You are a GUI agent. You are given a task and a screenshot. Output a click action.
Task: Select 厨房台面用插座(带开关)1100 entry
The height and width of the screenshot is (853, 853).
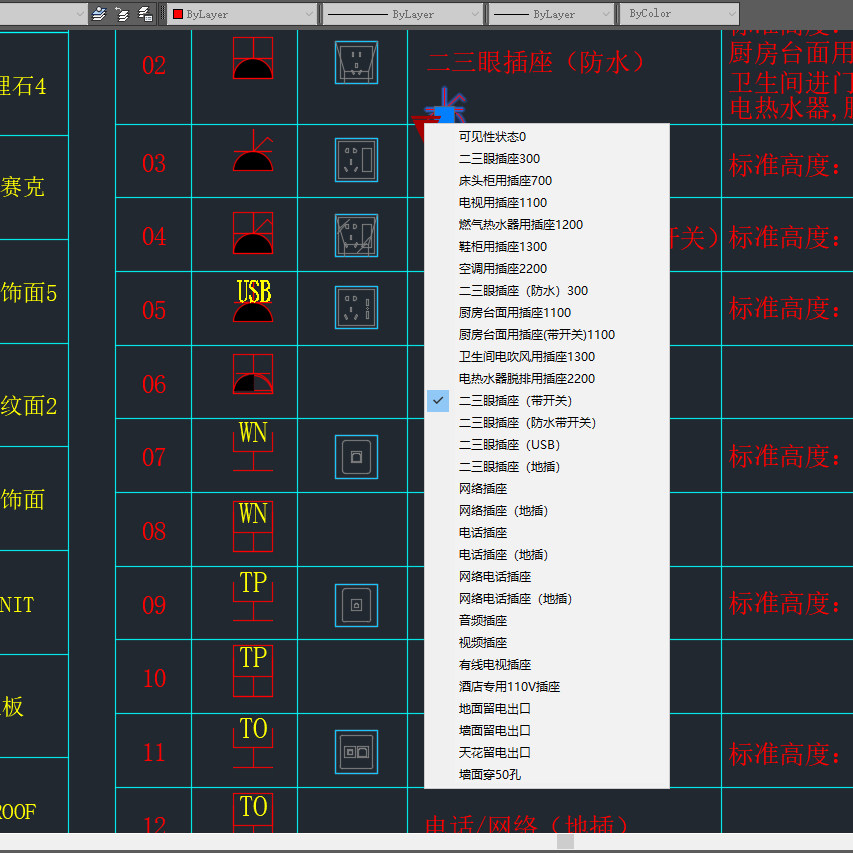click(x=547, y=335)
